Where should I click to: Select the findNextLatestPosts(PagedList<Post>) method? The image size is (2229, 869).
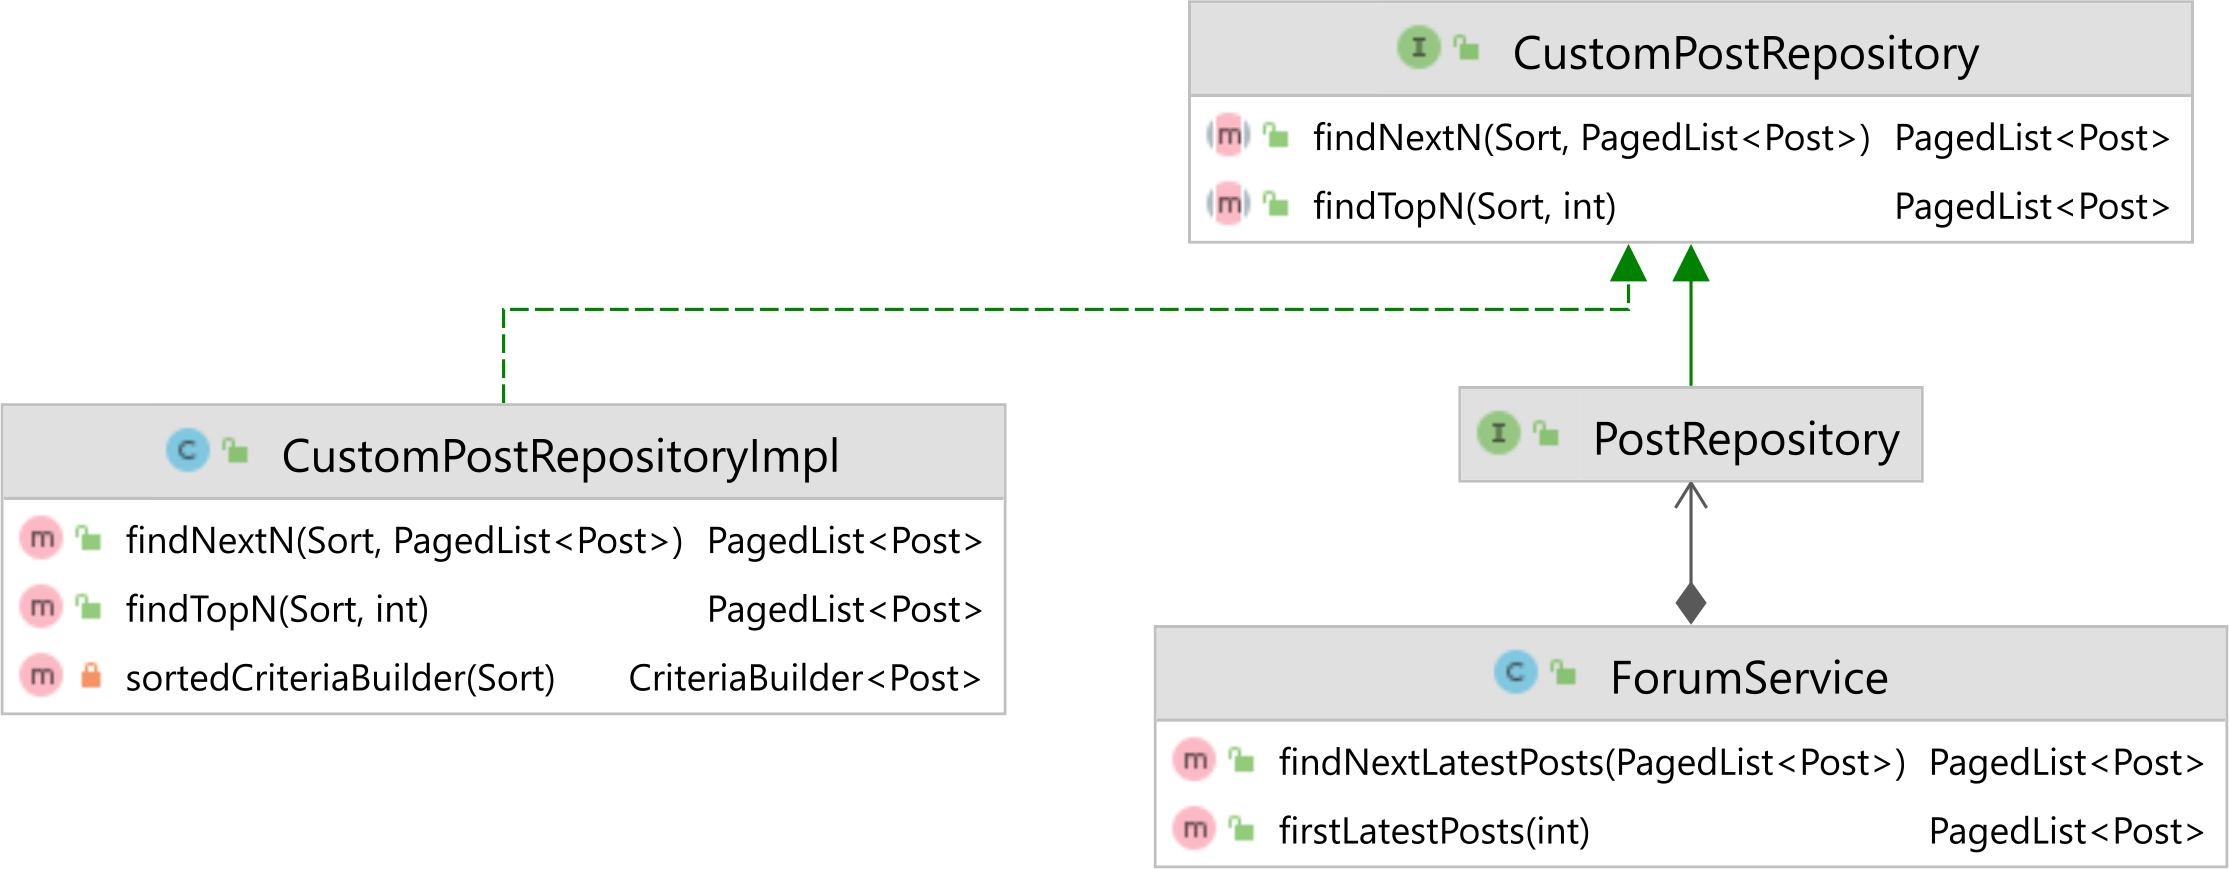pos(1592,763)
